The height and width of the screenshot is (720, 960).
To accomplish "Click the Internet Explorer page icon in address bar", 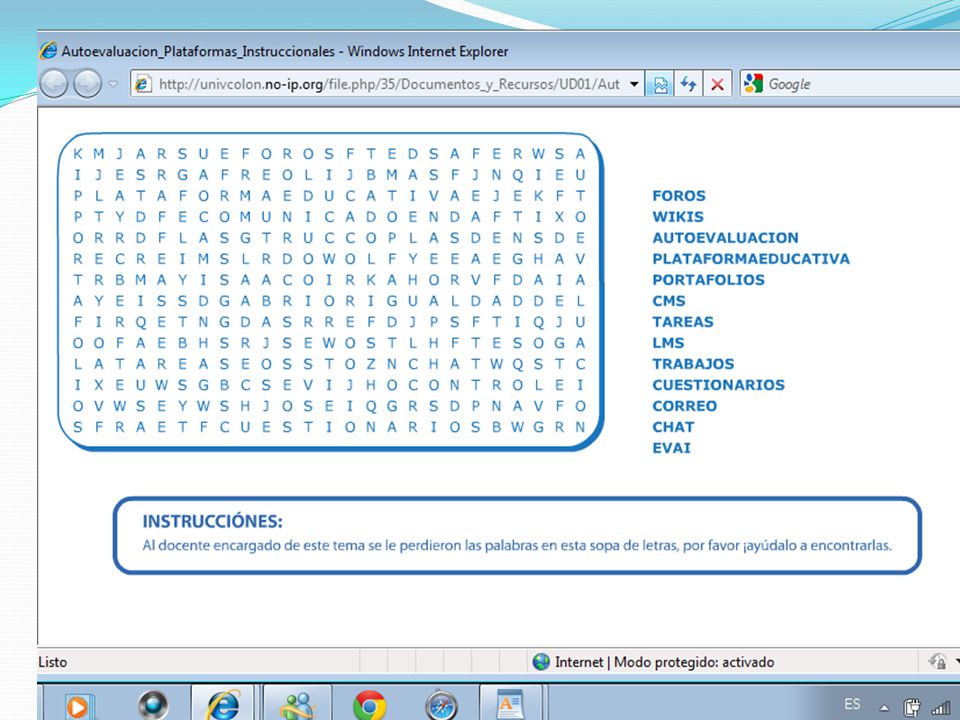I will click(x=143, y=84).
